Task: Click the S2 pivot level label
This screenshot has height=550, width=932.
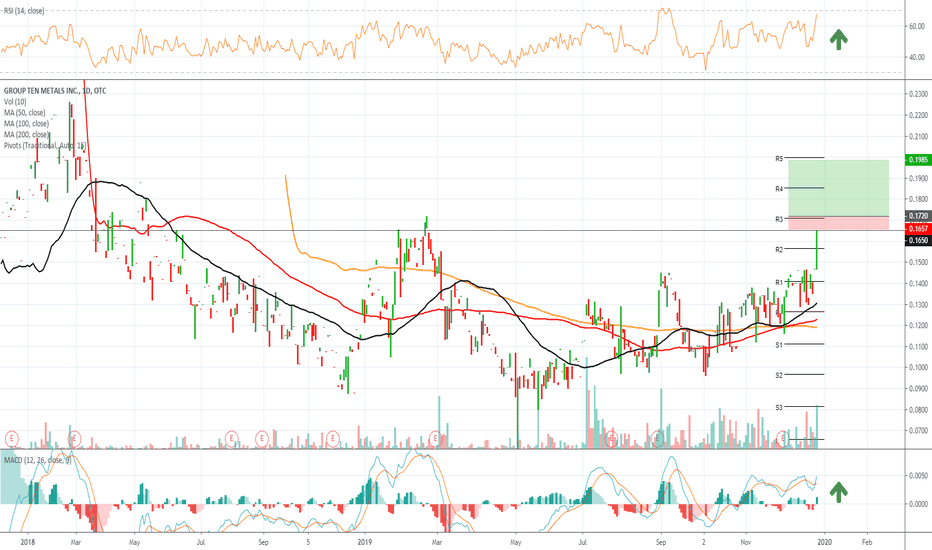Action: point(779,375)
